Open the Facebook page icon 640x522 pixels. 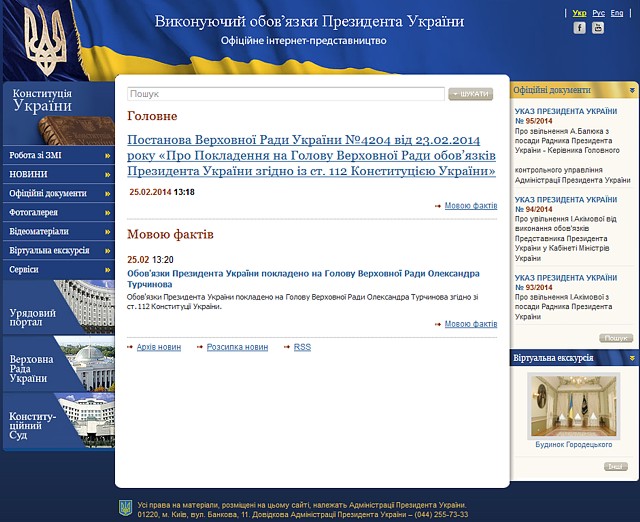click(579, 28)
